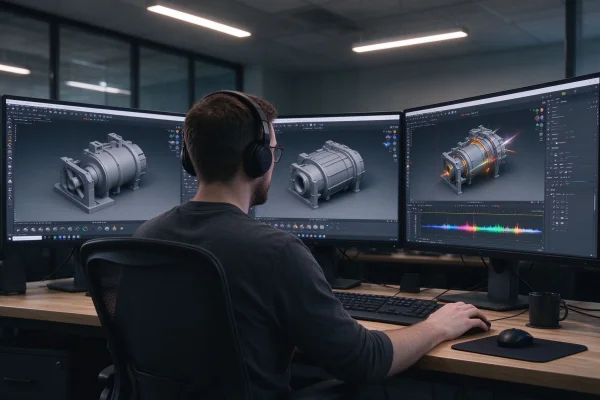
Task: Focus the taskbar search box on left monitor
Action: coord(27,238)
